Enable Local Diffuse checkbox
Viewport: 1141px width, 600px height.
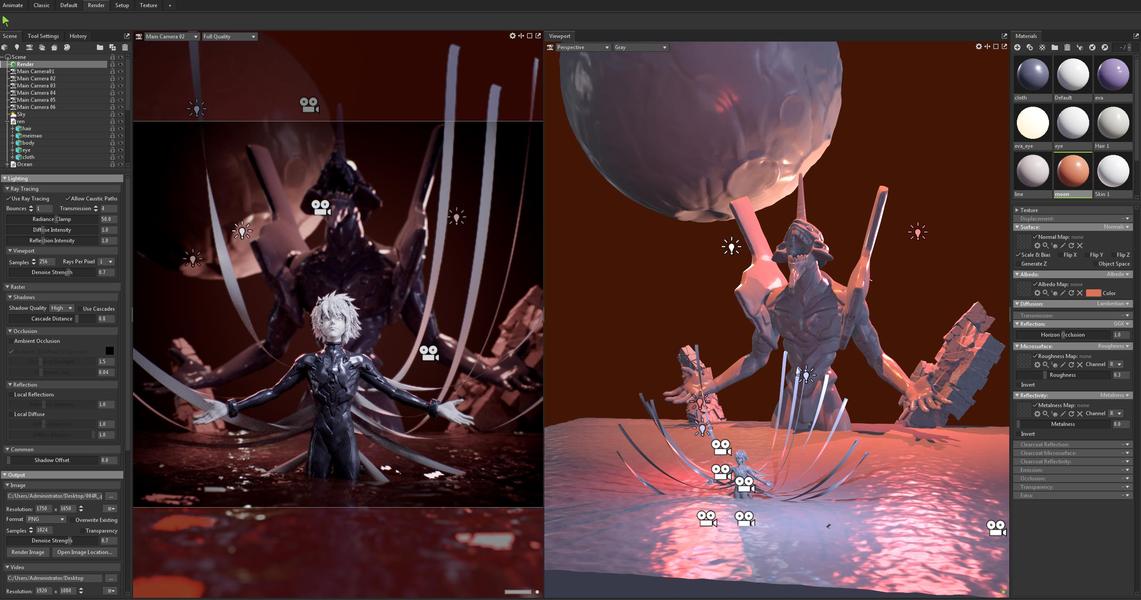[10, 415]
